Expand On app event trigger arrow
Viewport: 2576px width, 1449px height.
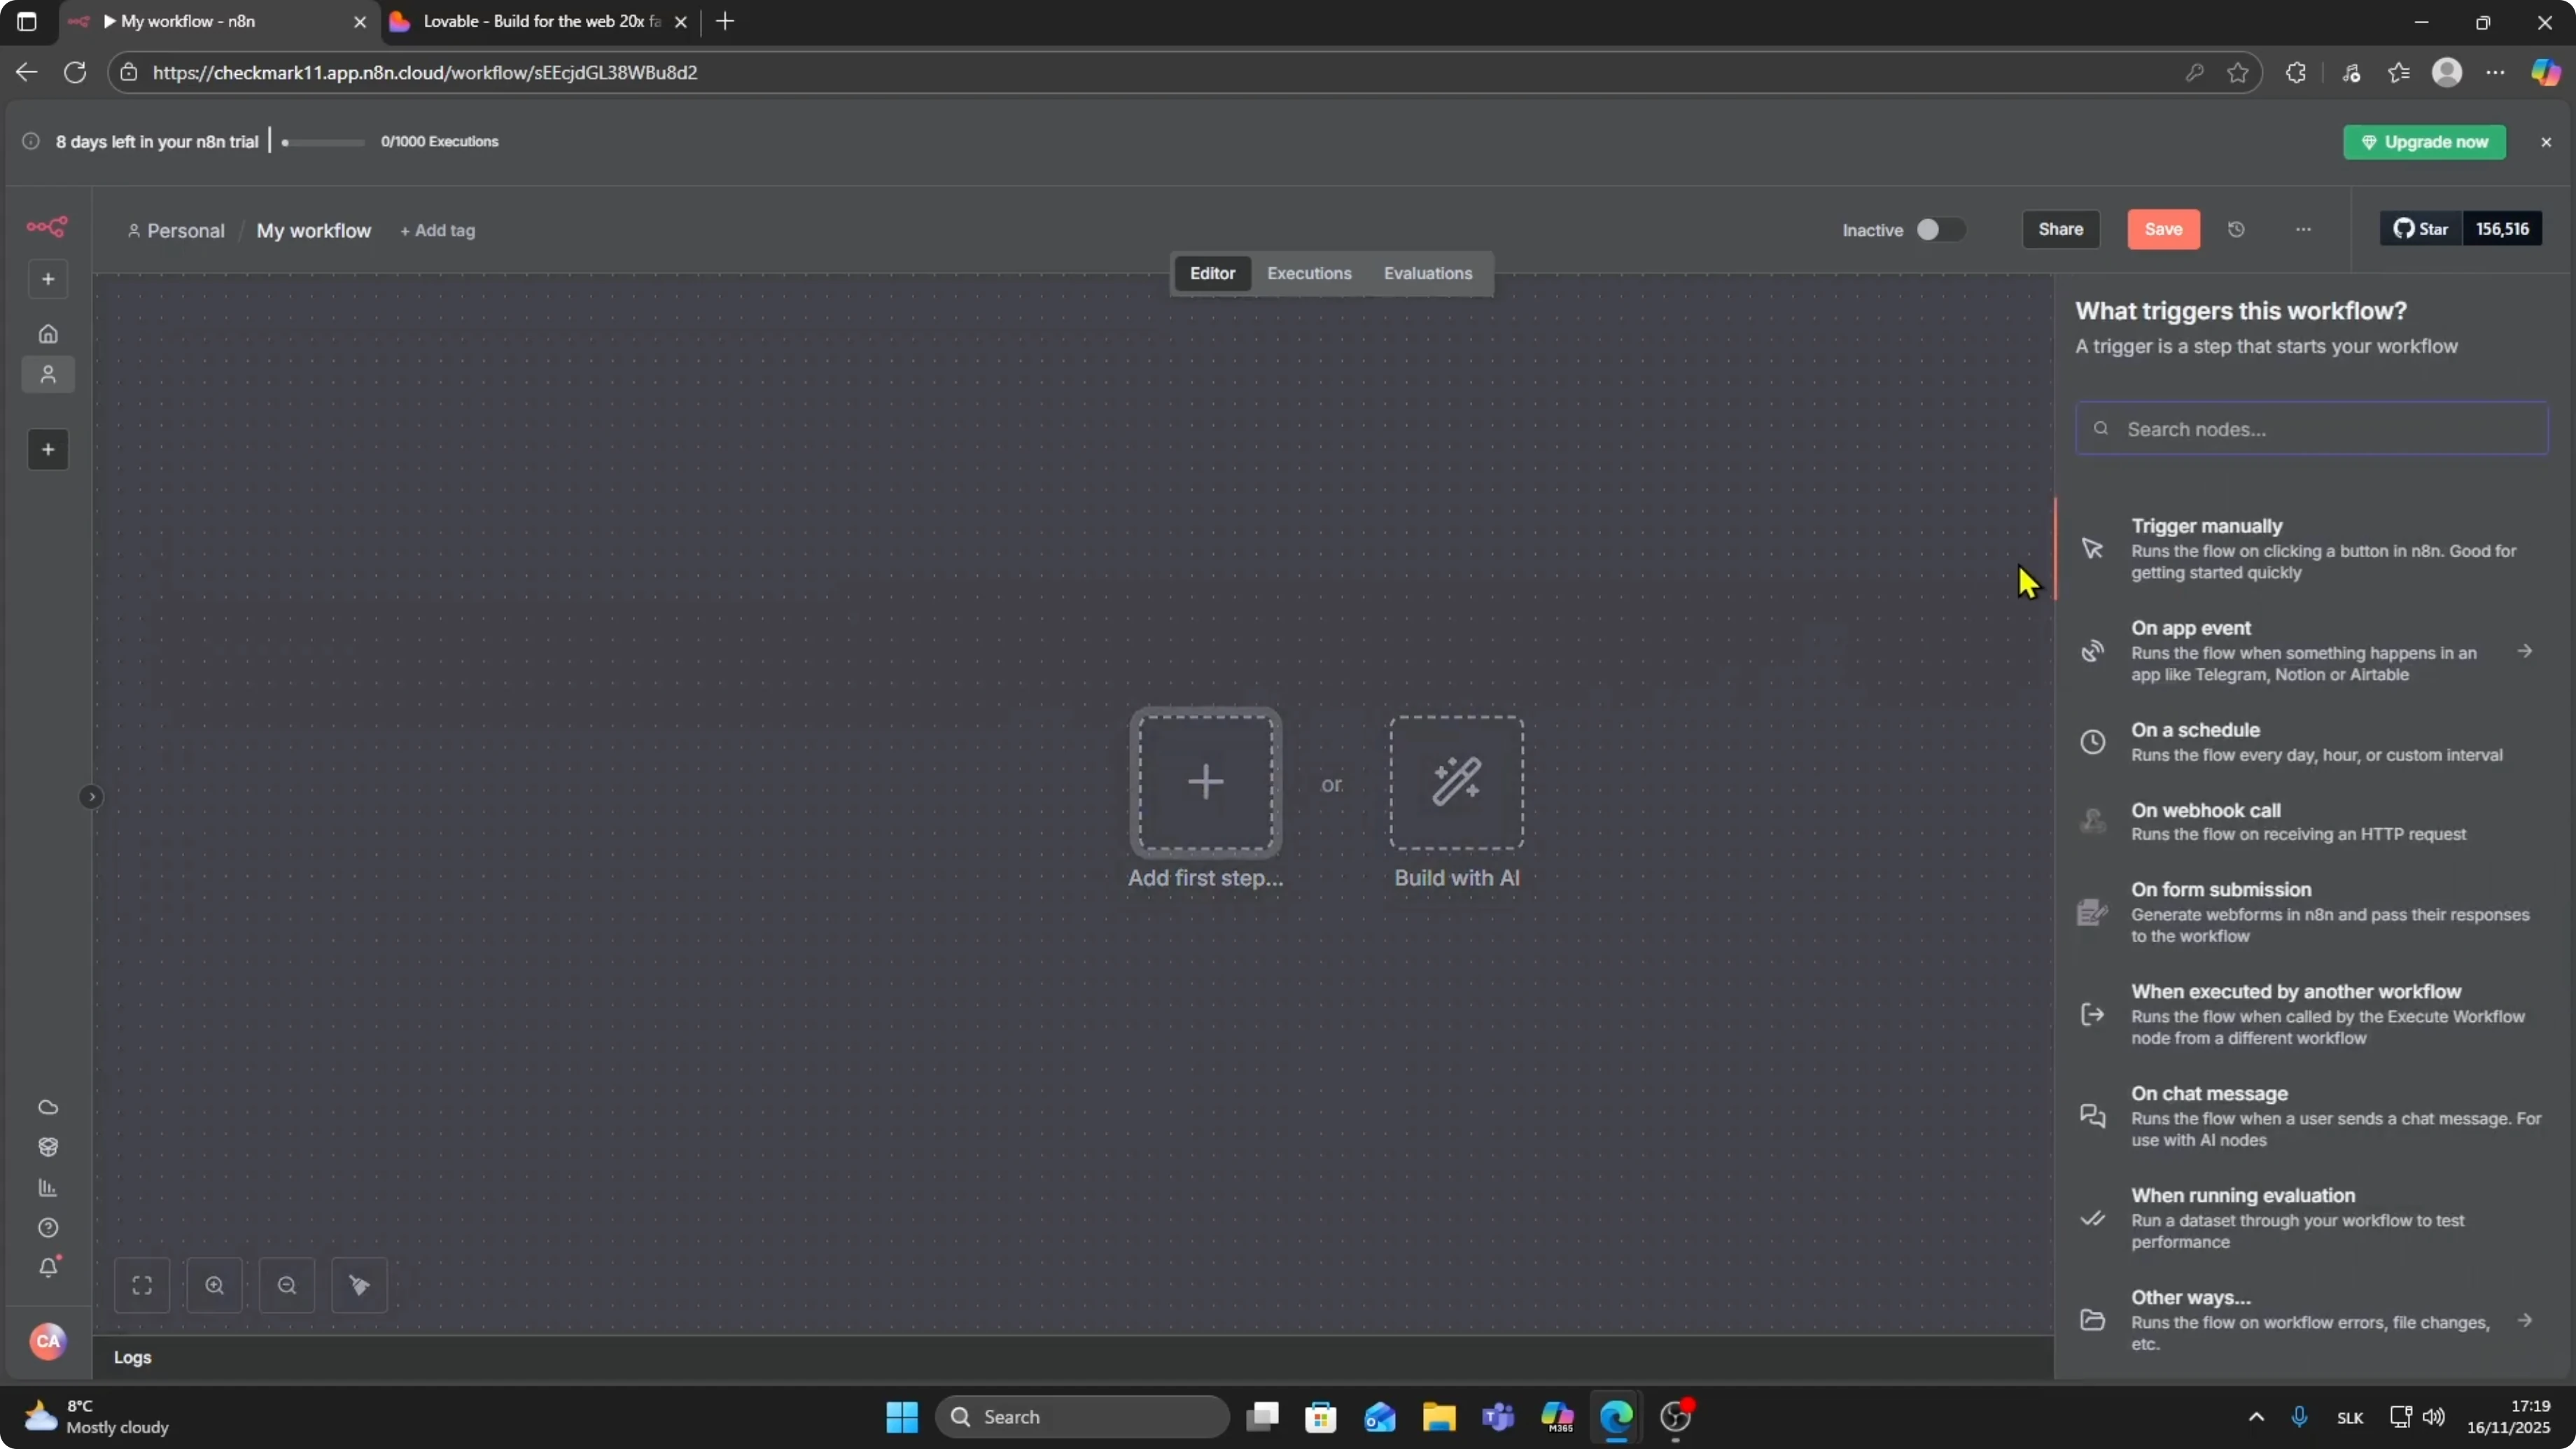pyautogui.click(x=2525, y=651)
